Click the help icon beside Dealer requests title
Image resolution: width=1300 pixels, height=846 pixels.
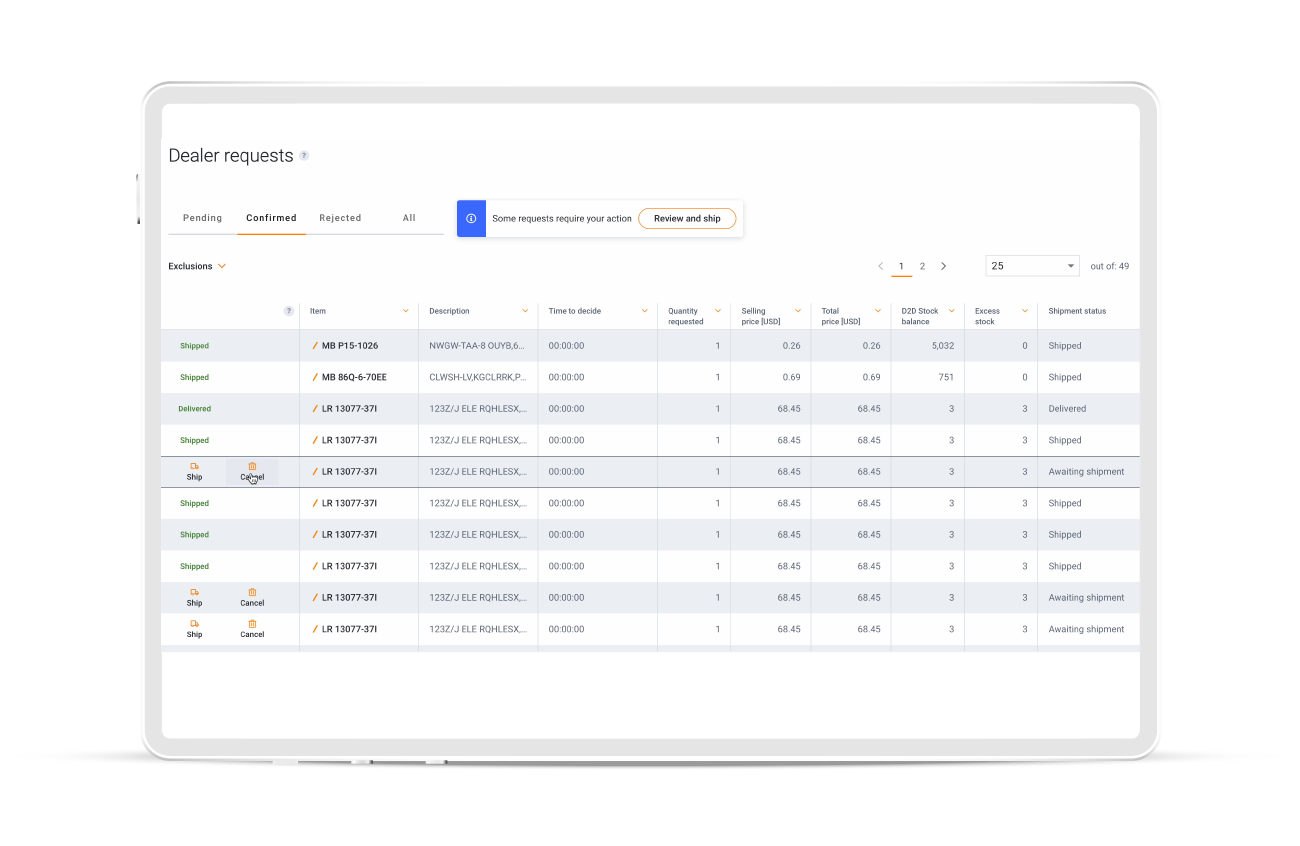304,156
